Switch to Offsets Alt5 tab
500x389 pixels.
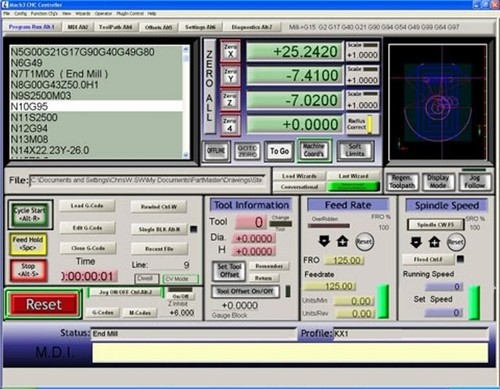(158, 27)
